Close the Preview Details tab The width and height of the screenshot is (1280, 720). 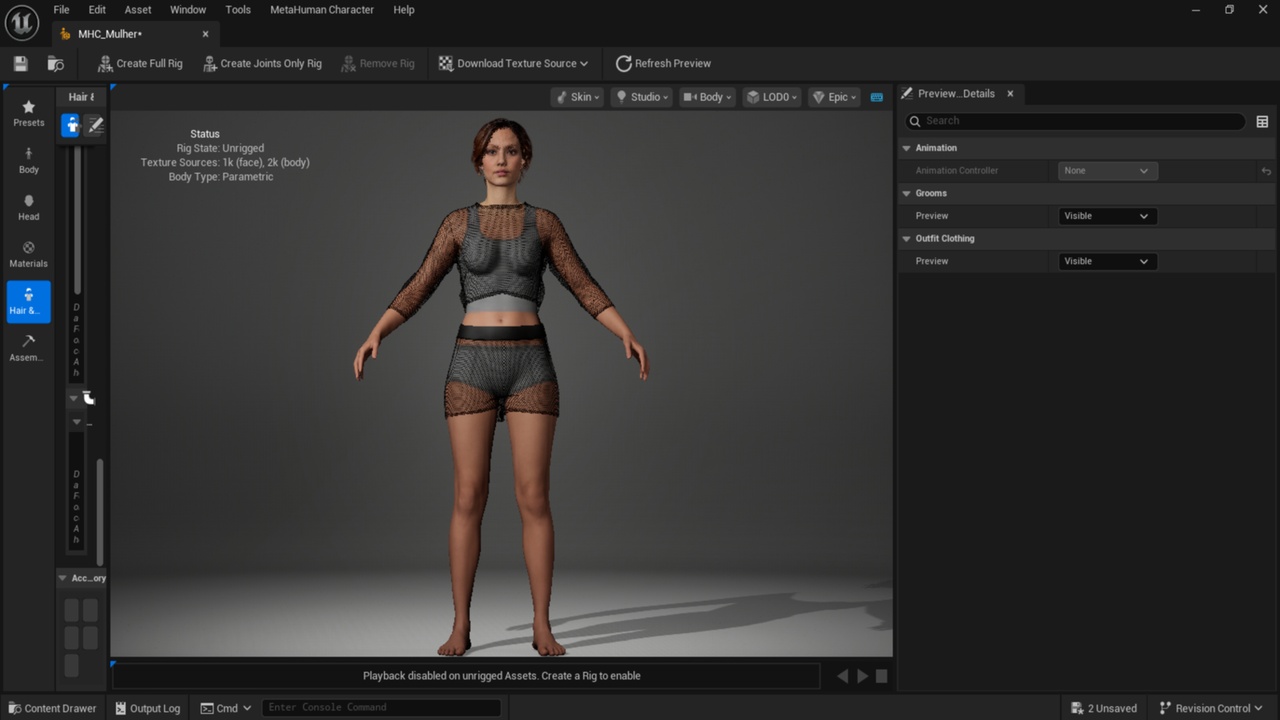click(x=1010, y=94)
